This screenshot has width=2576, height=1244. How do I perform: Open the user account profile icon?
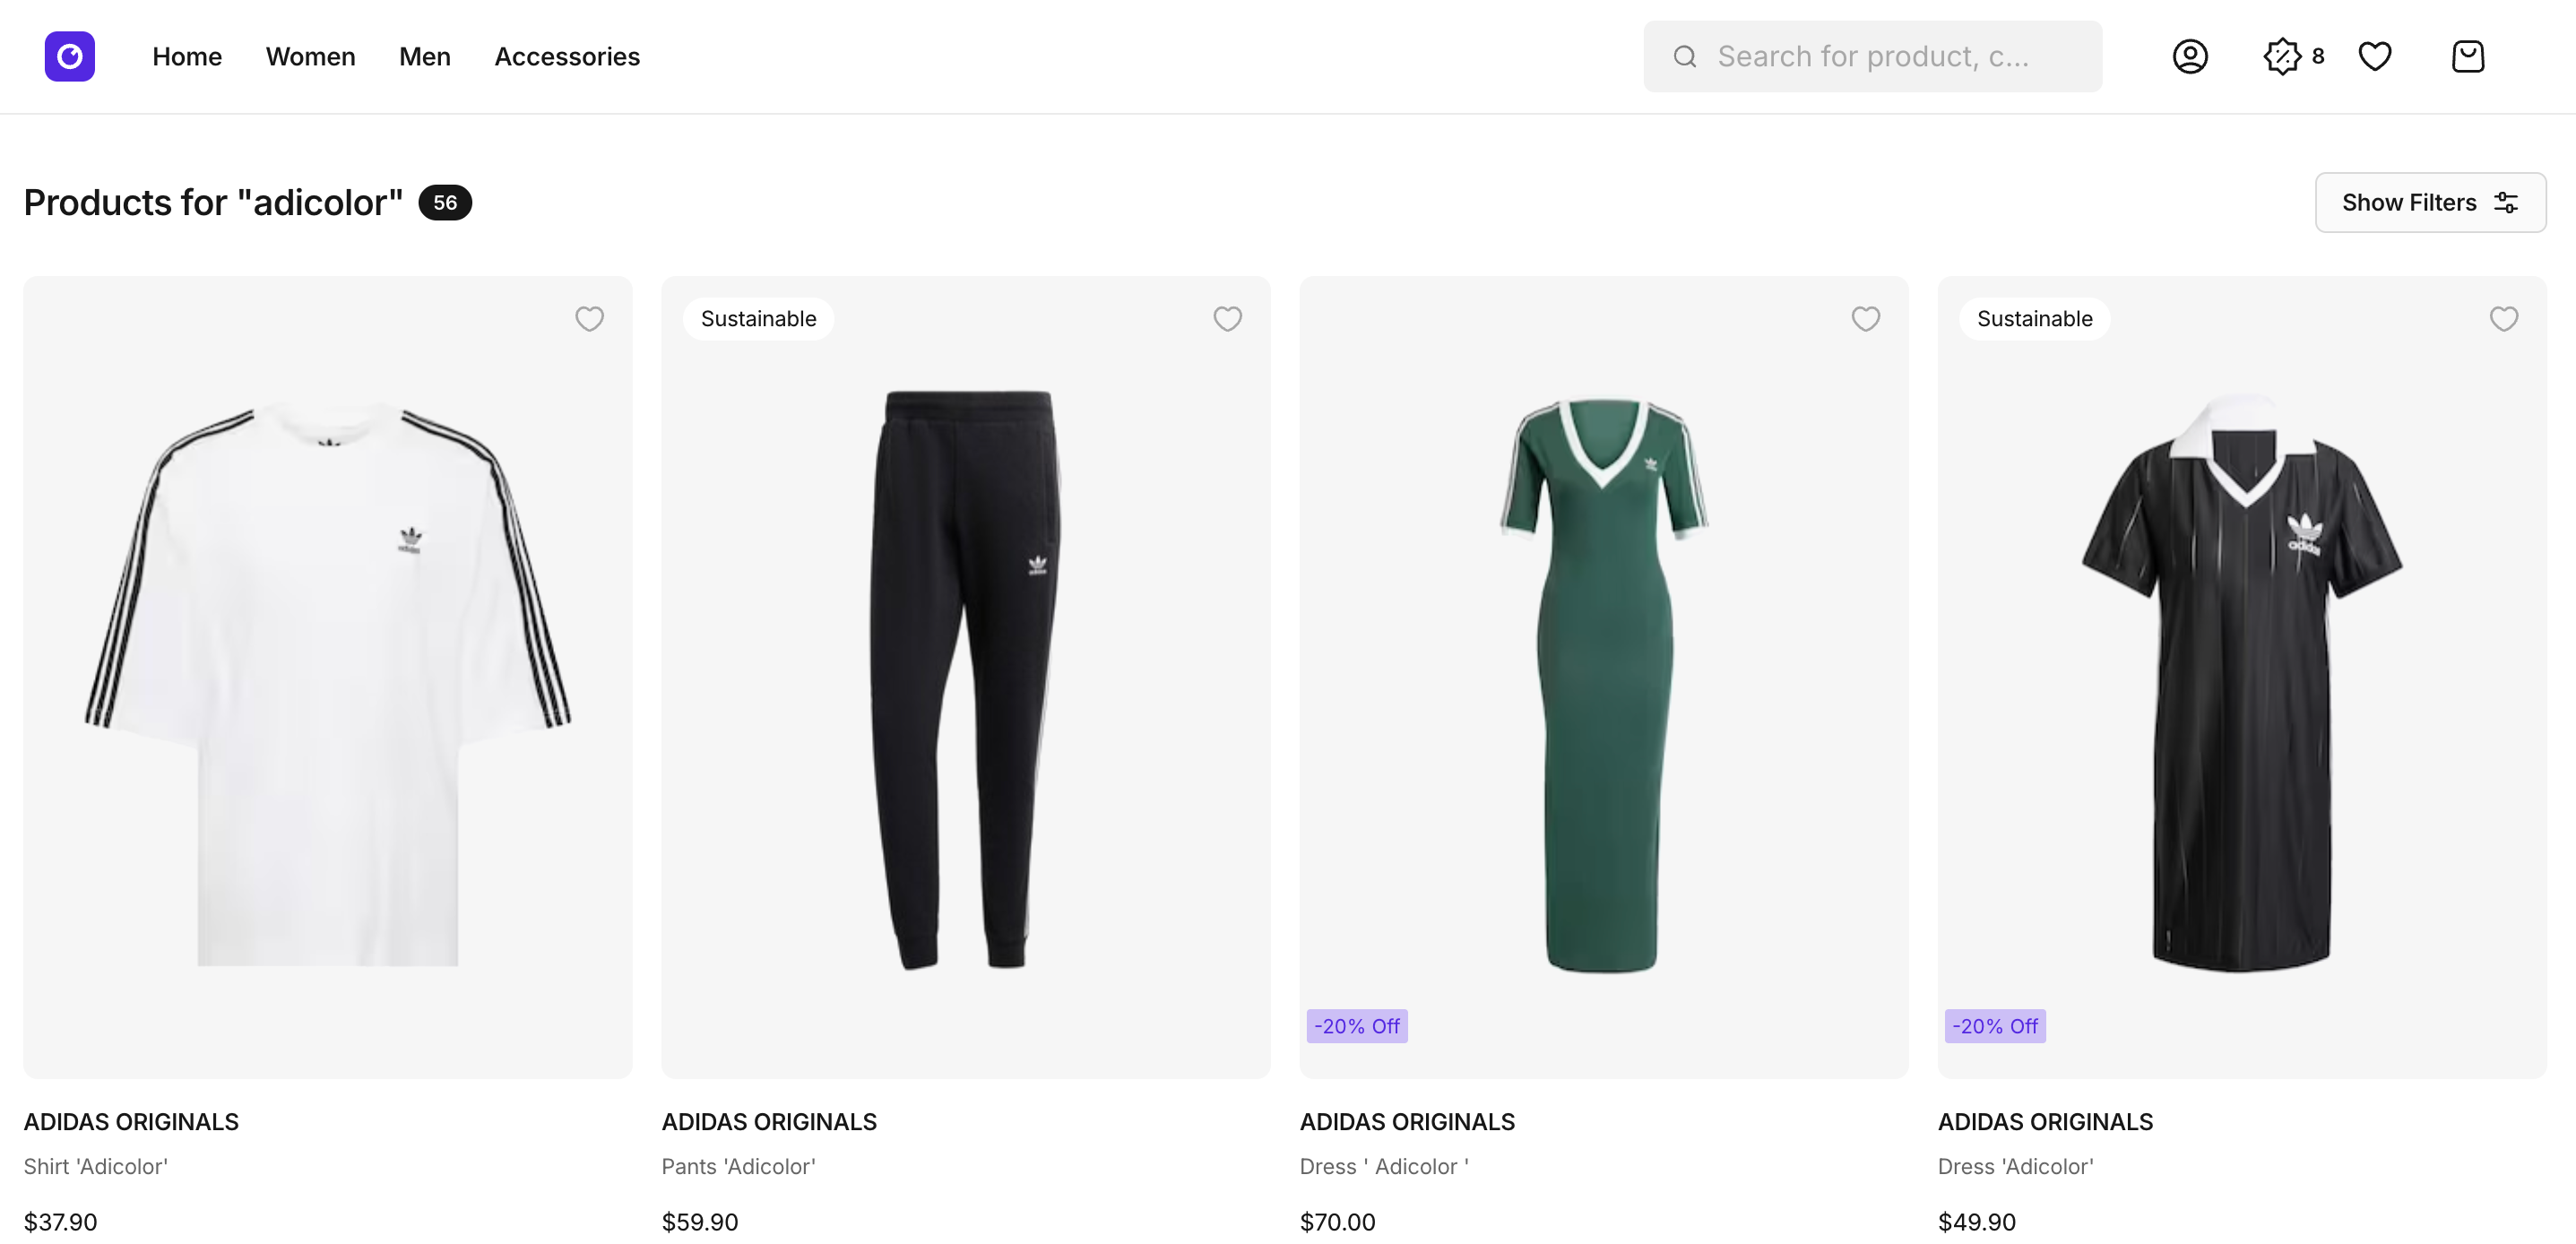pos(2189,56)
